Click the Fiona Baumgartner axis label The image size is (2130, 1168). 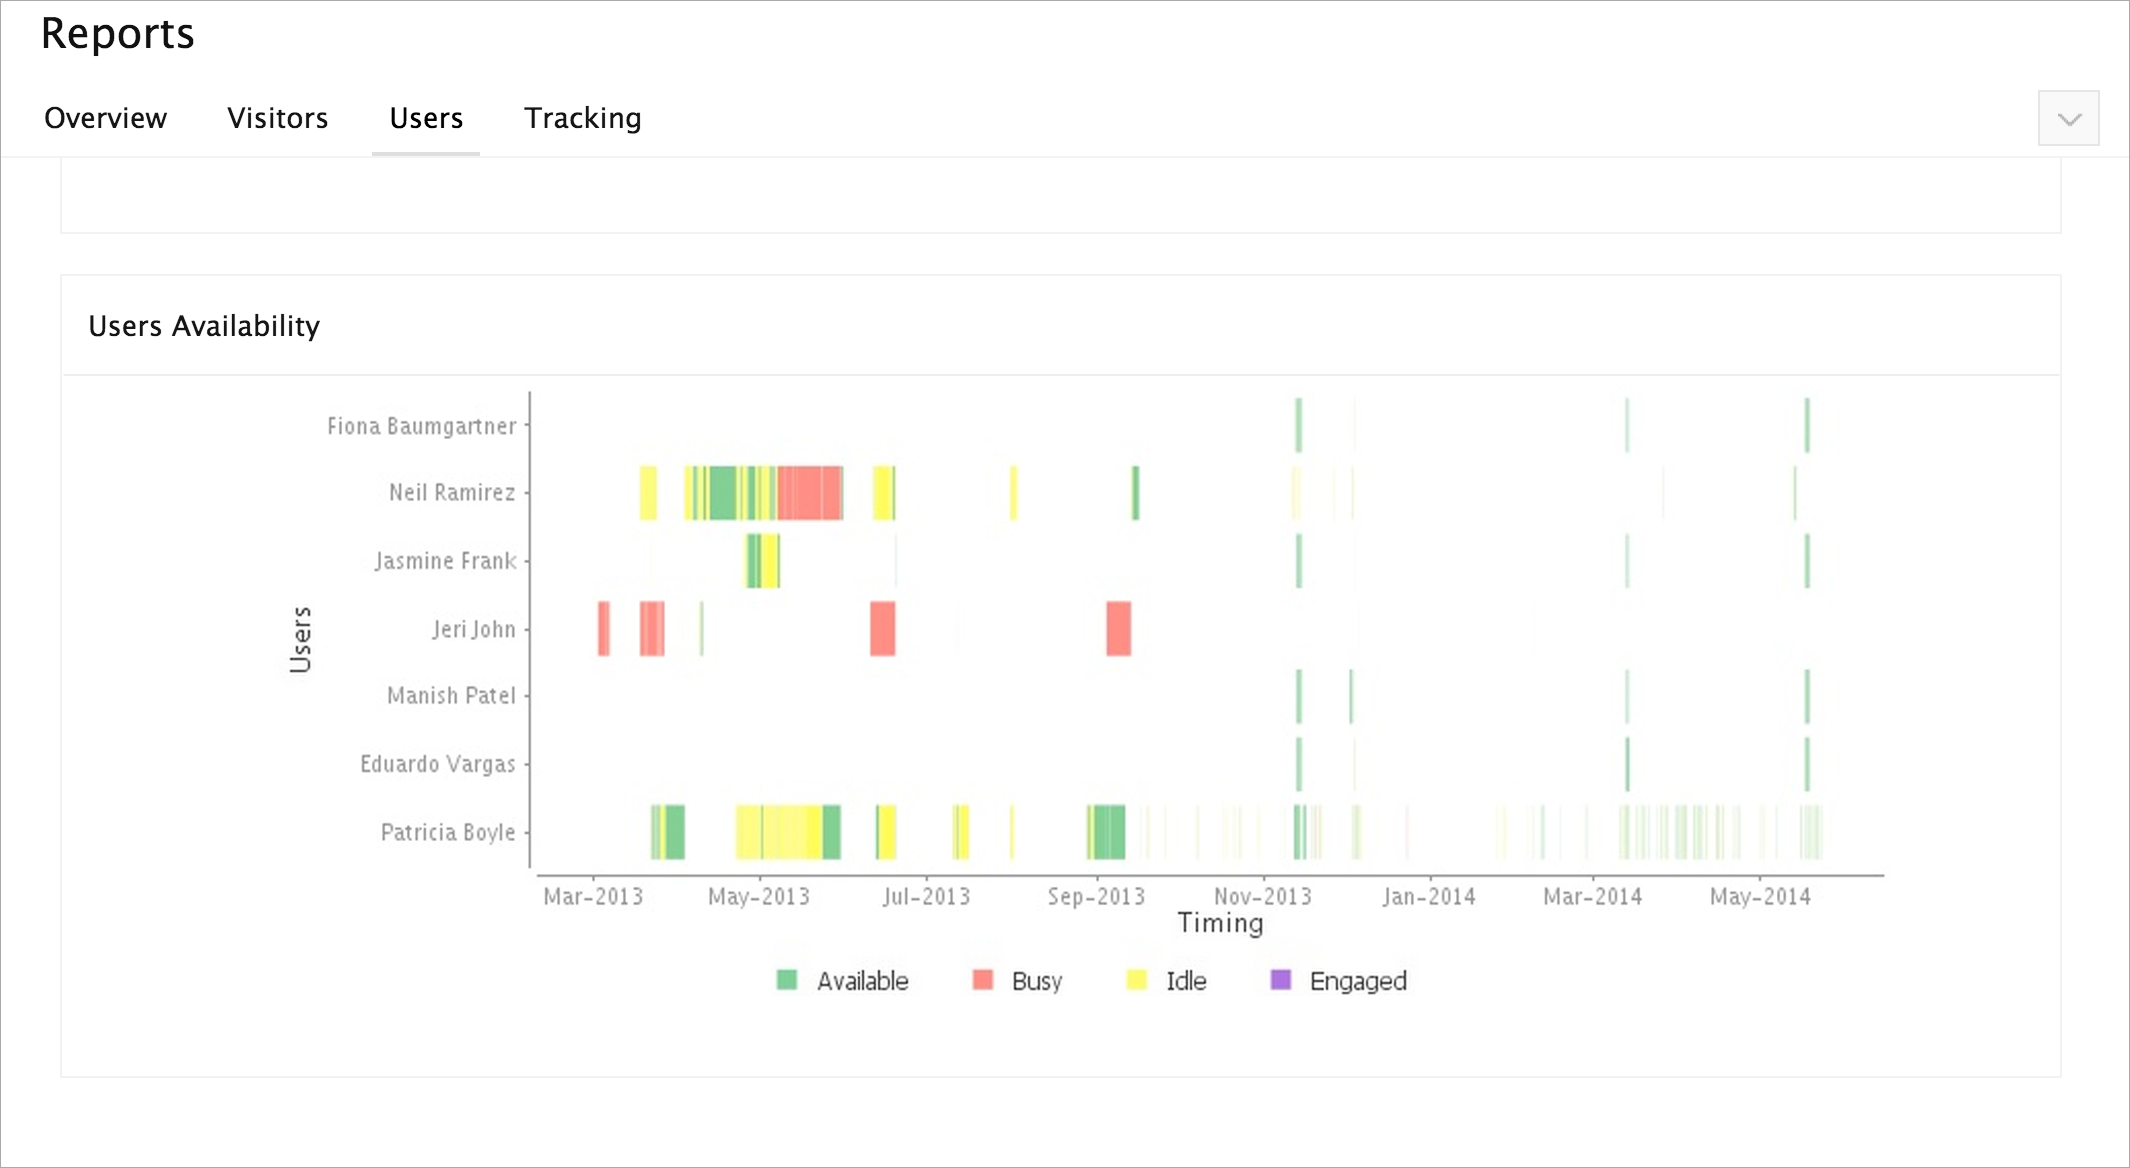point(421,426)
